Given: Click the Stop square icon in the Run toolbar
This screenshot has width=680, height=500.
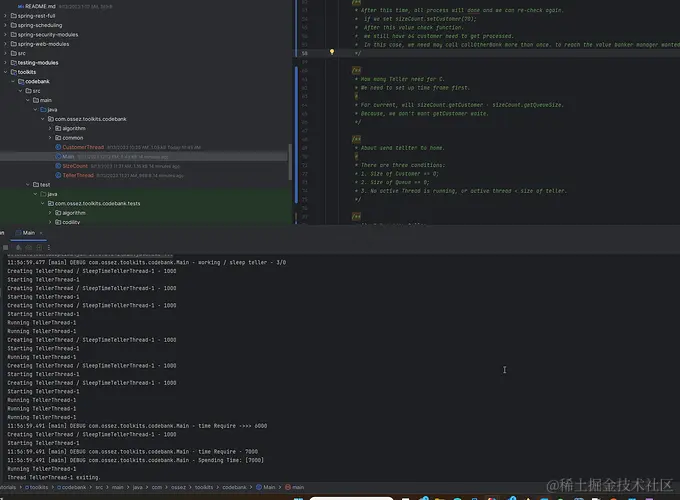Looking at the screenshot, I should pyautogui.click(x=6, y=248).
